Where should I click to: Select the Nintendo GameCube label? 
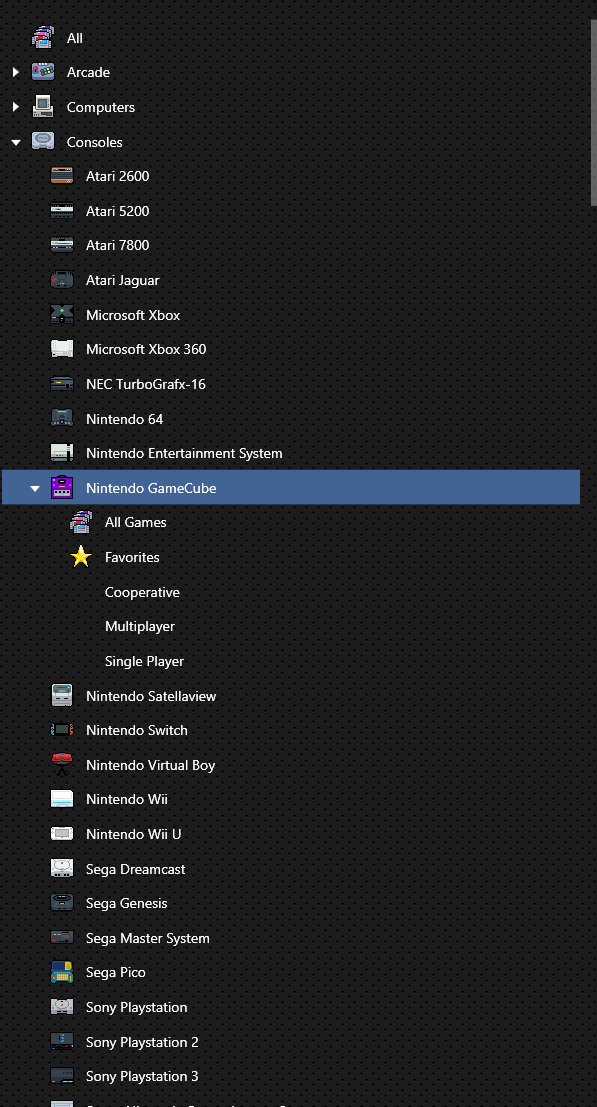[151, 488]
